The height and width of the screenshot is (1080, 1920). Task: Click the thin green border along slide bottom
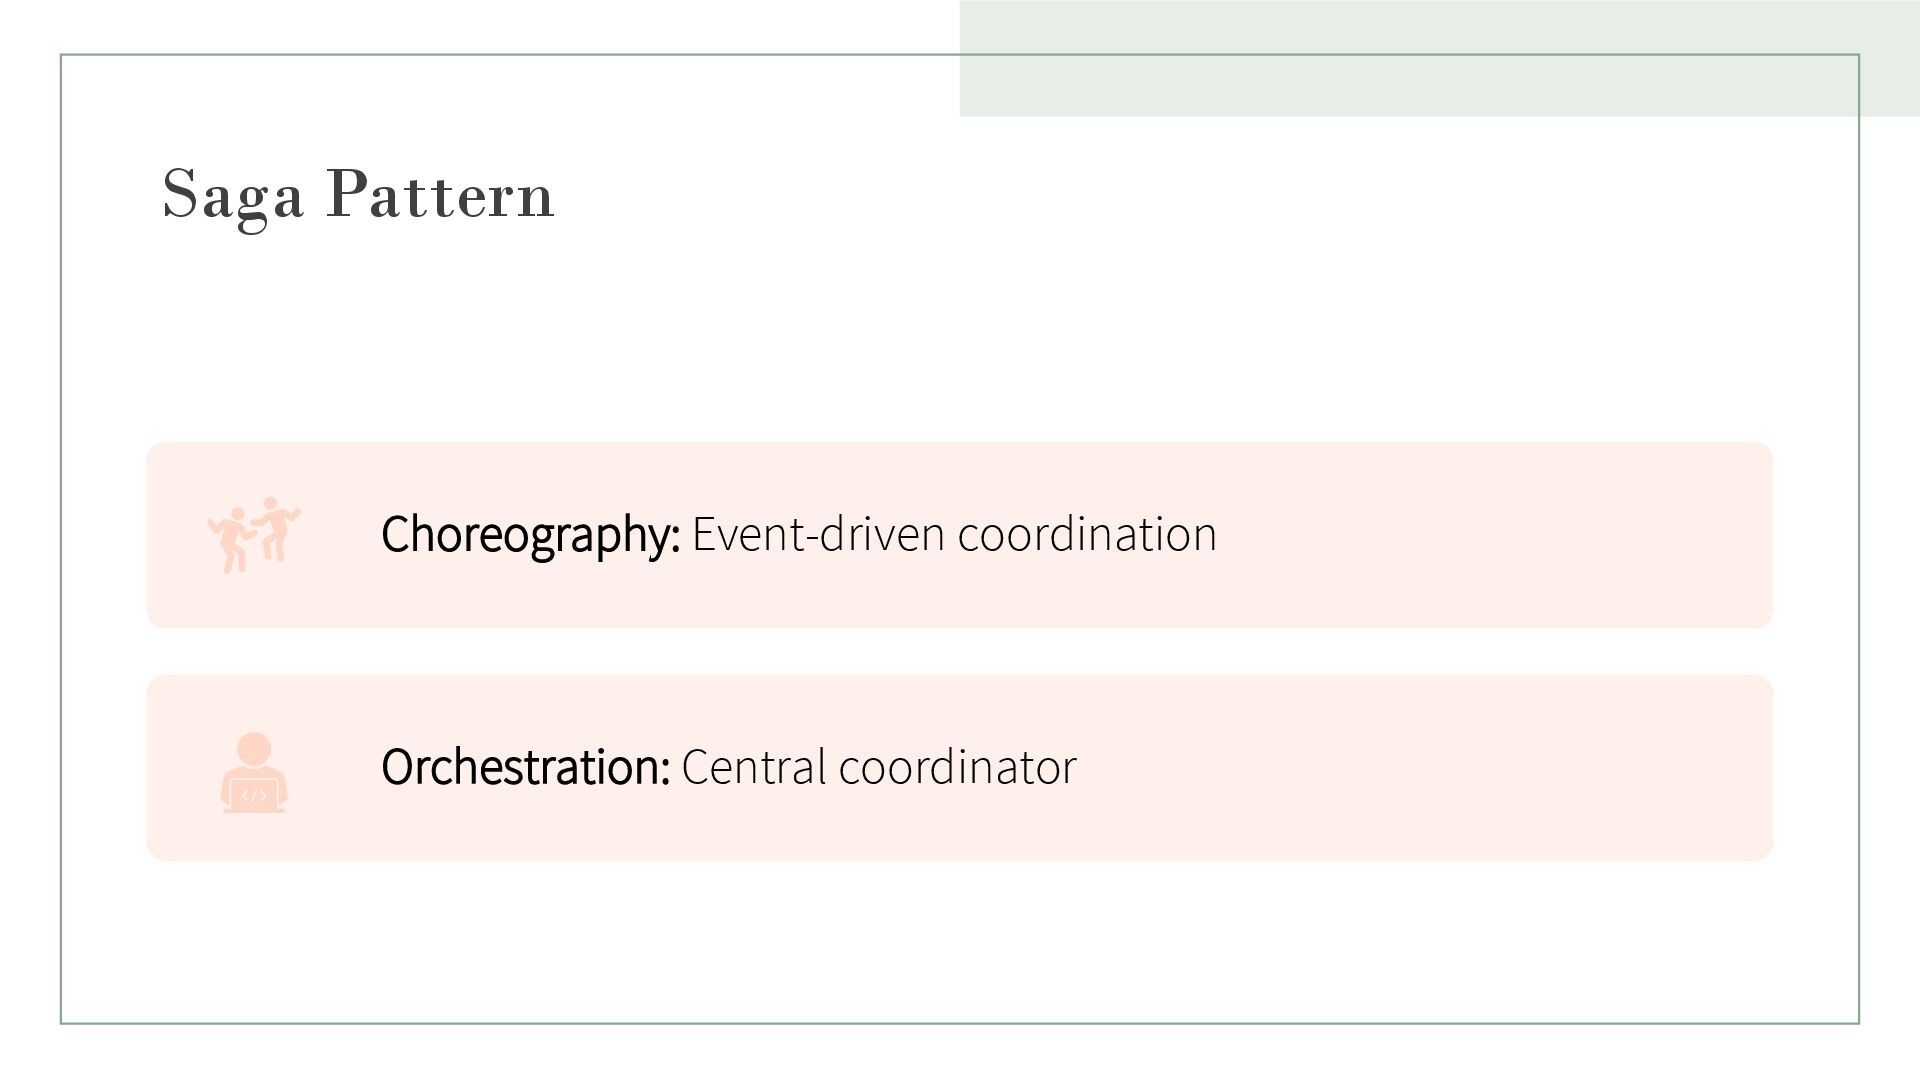tap(960, 1023)
